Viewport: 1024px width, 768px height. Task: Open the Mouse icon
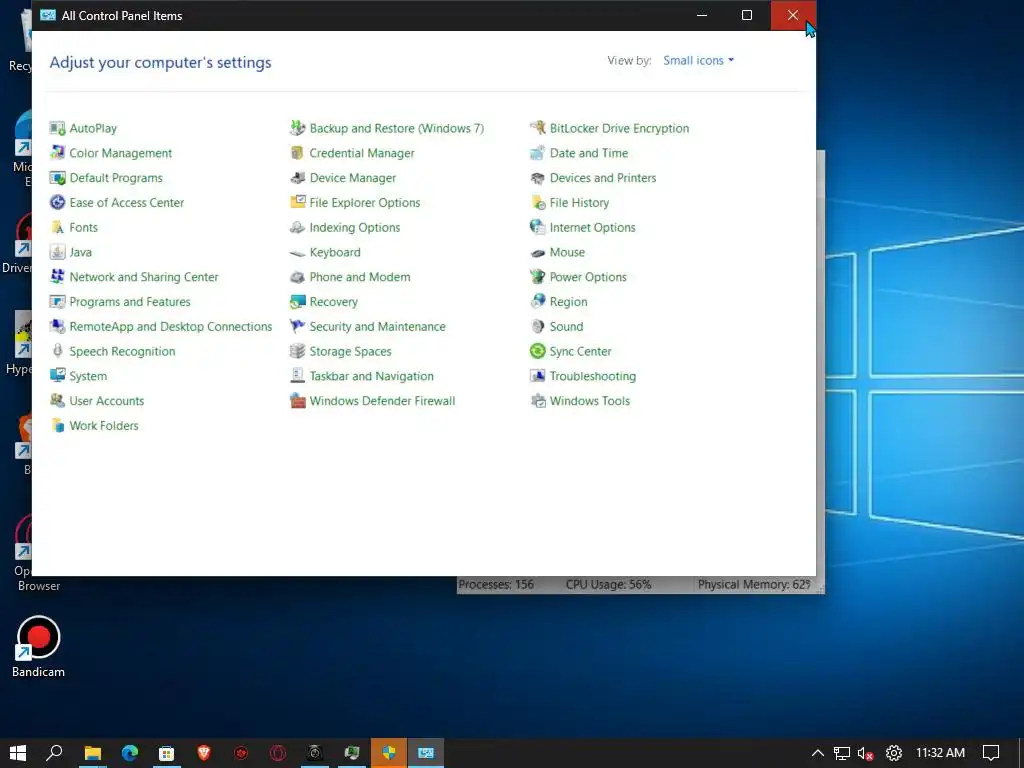point(537,252)
